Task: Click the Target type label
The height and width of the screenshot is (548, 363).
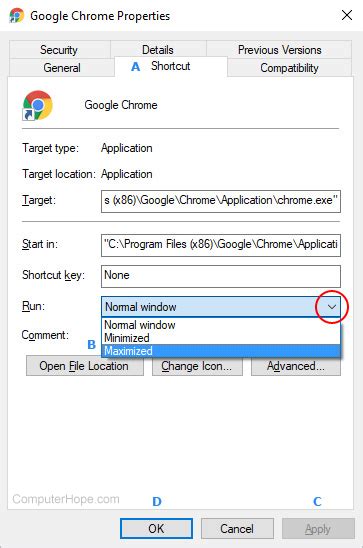Action: (x=51, y=148)
